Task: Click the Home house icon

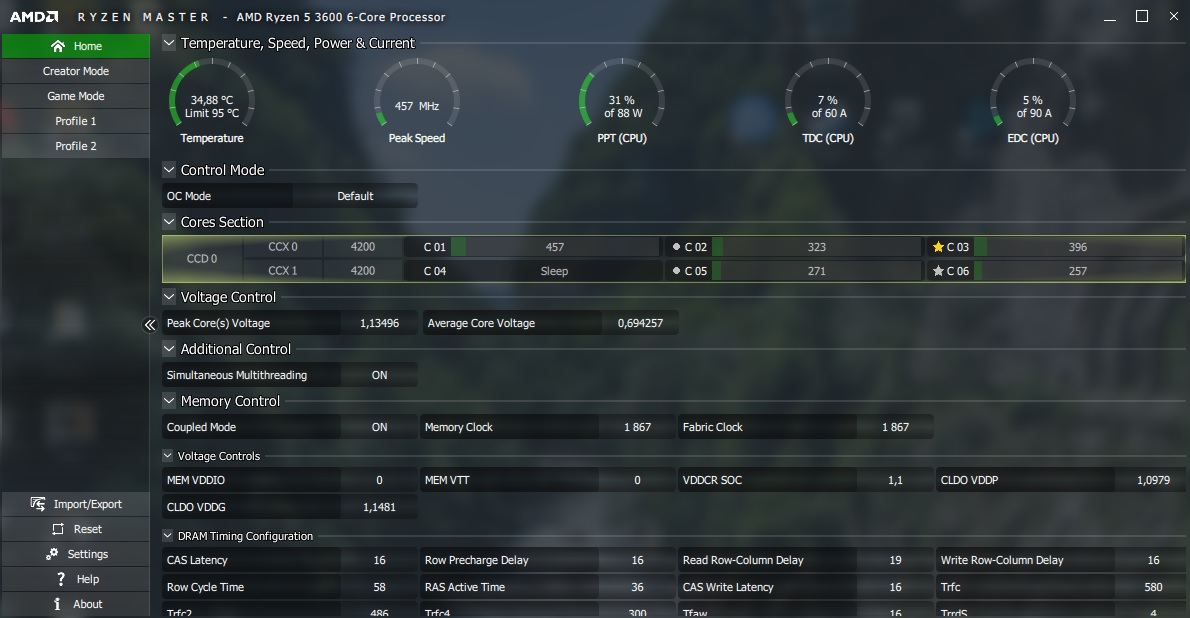Action: click(x=58, y=46)
